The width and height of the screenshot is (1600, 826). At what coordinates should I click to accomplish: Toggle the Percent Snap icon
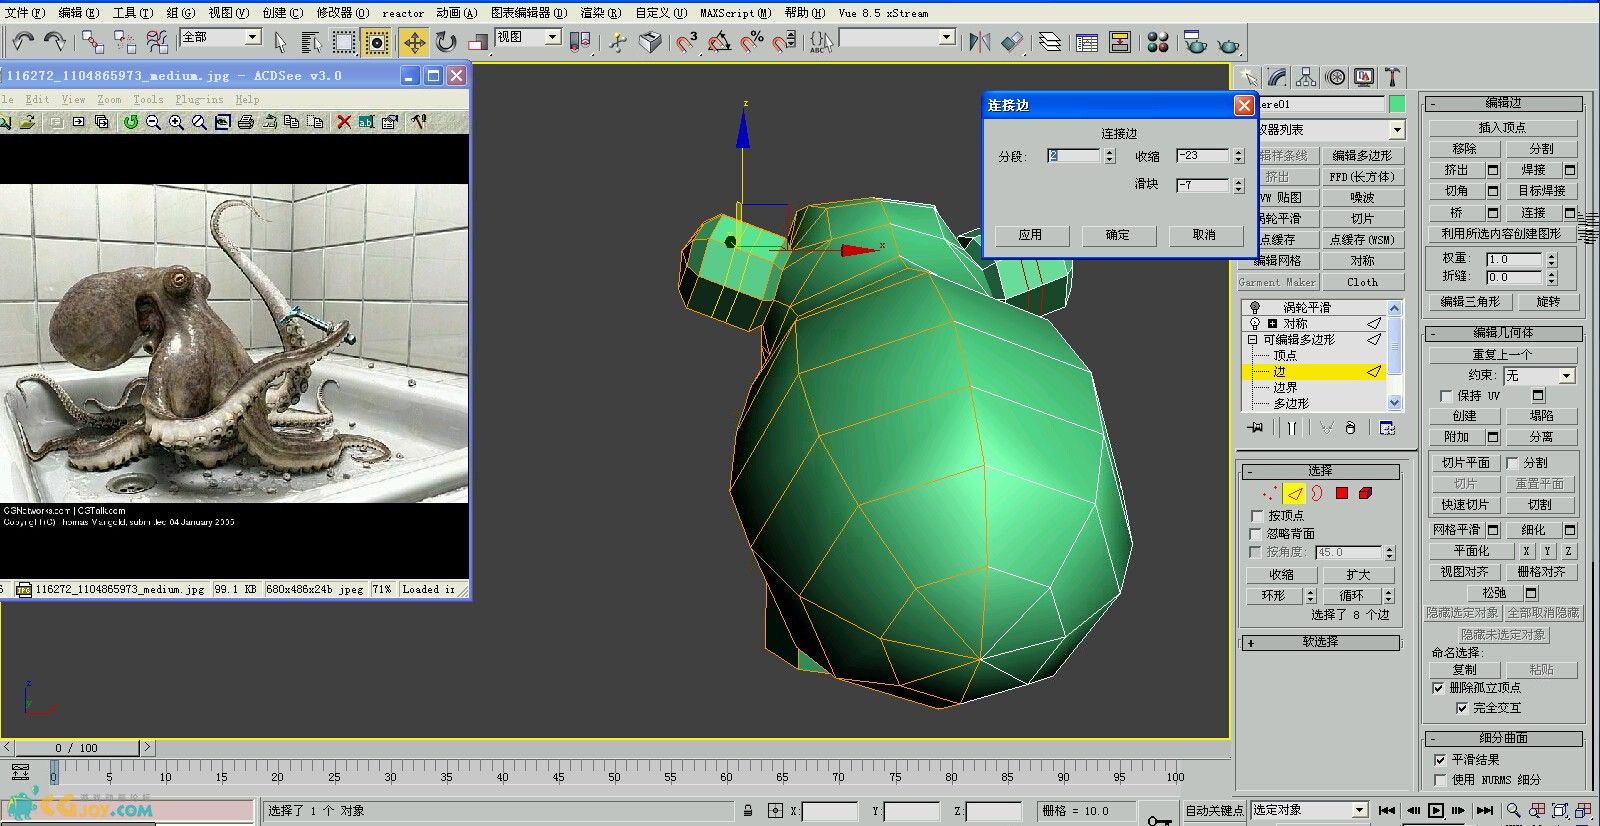[x=752, y=42]
